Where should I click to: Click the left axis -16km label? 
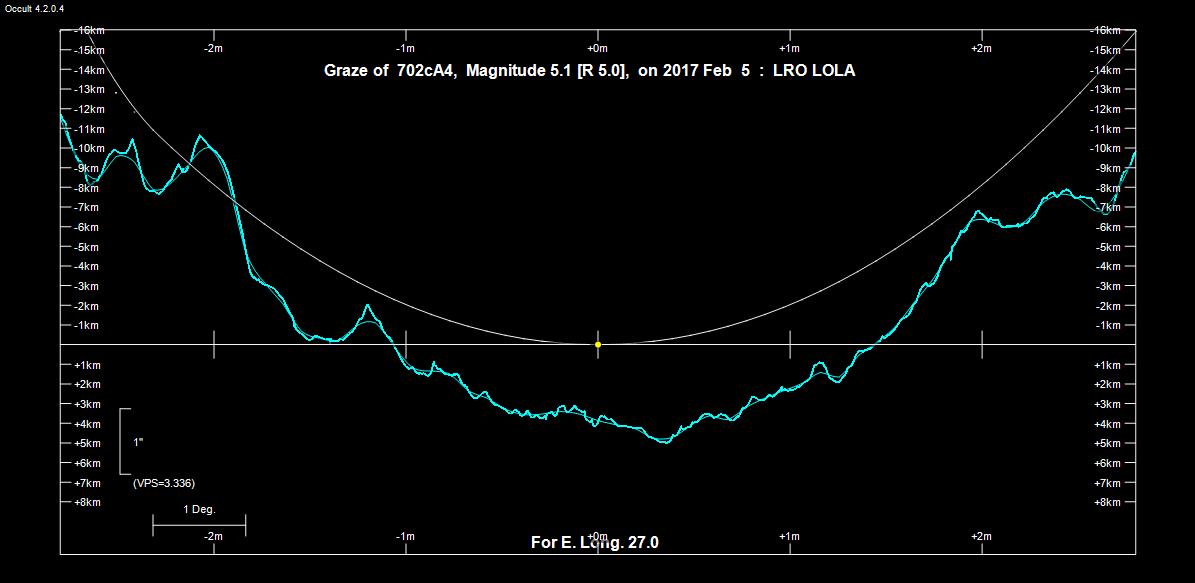pos(89,31)
